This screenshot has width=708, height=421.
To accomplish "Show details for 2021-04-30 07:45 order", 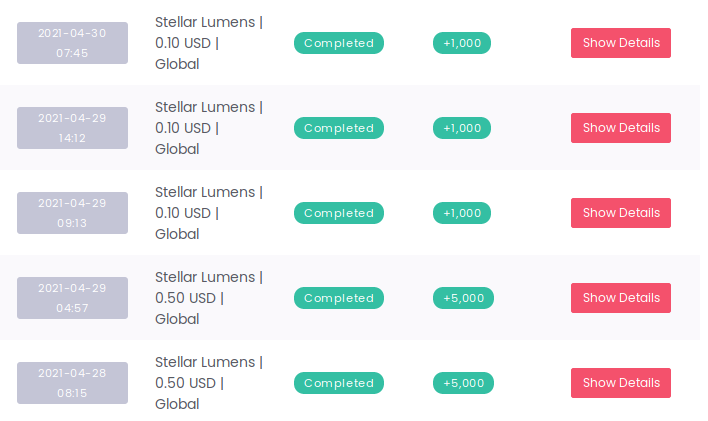I will [621, 43].
